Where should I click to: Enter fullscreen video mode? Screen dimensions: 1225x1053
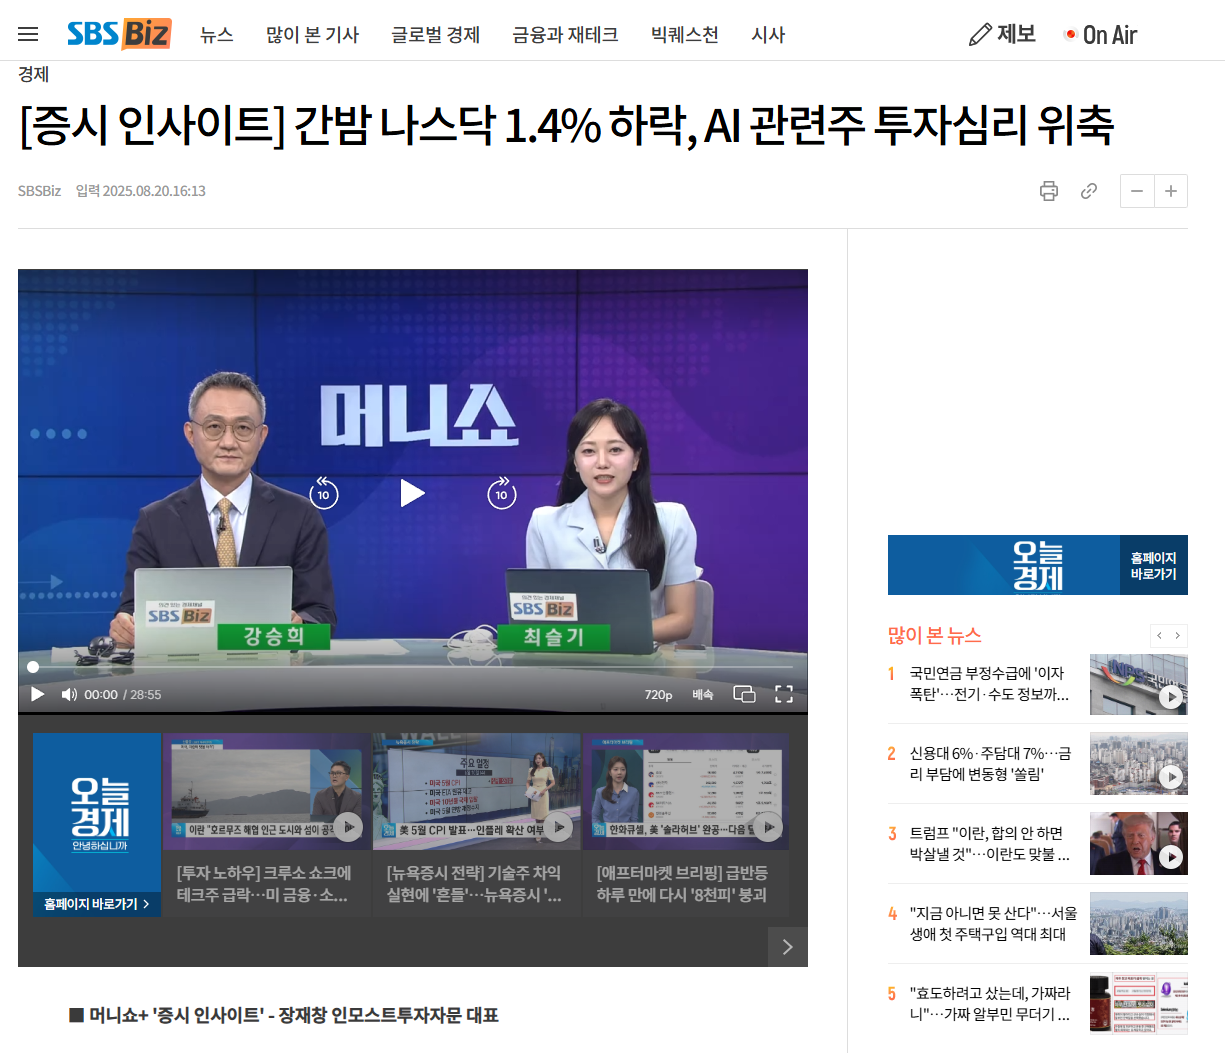784,694
